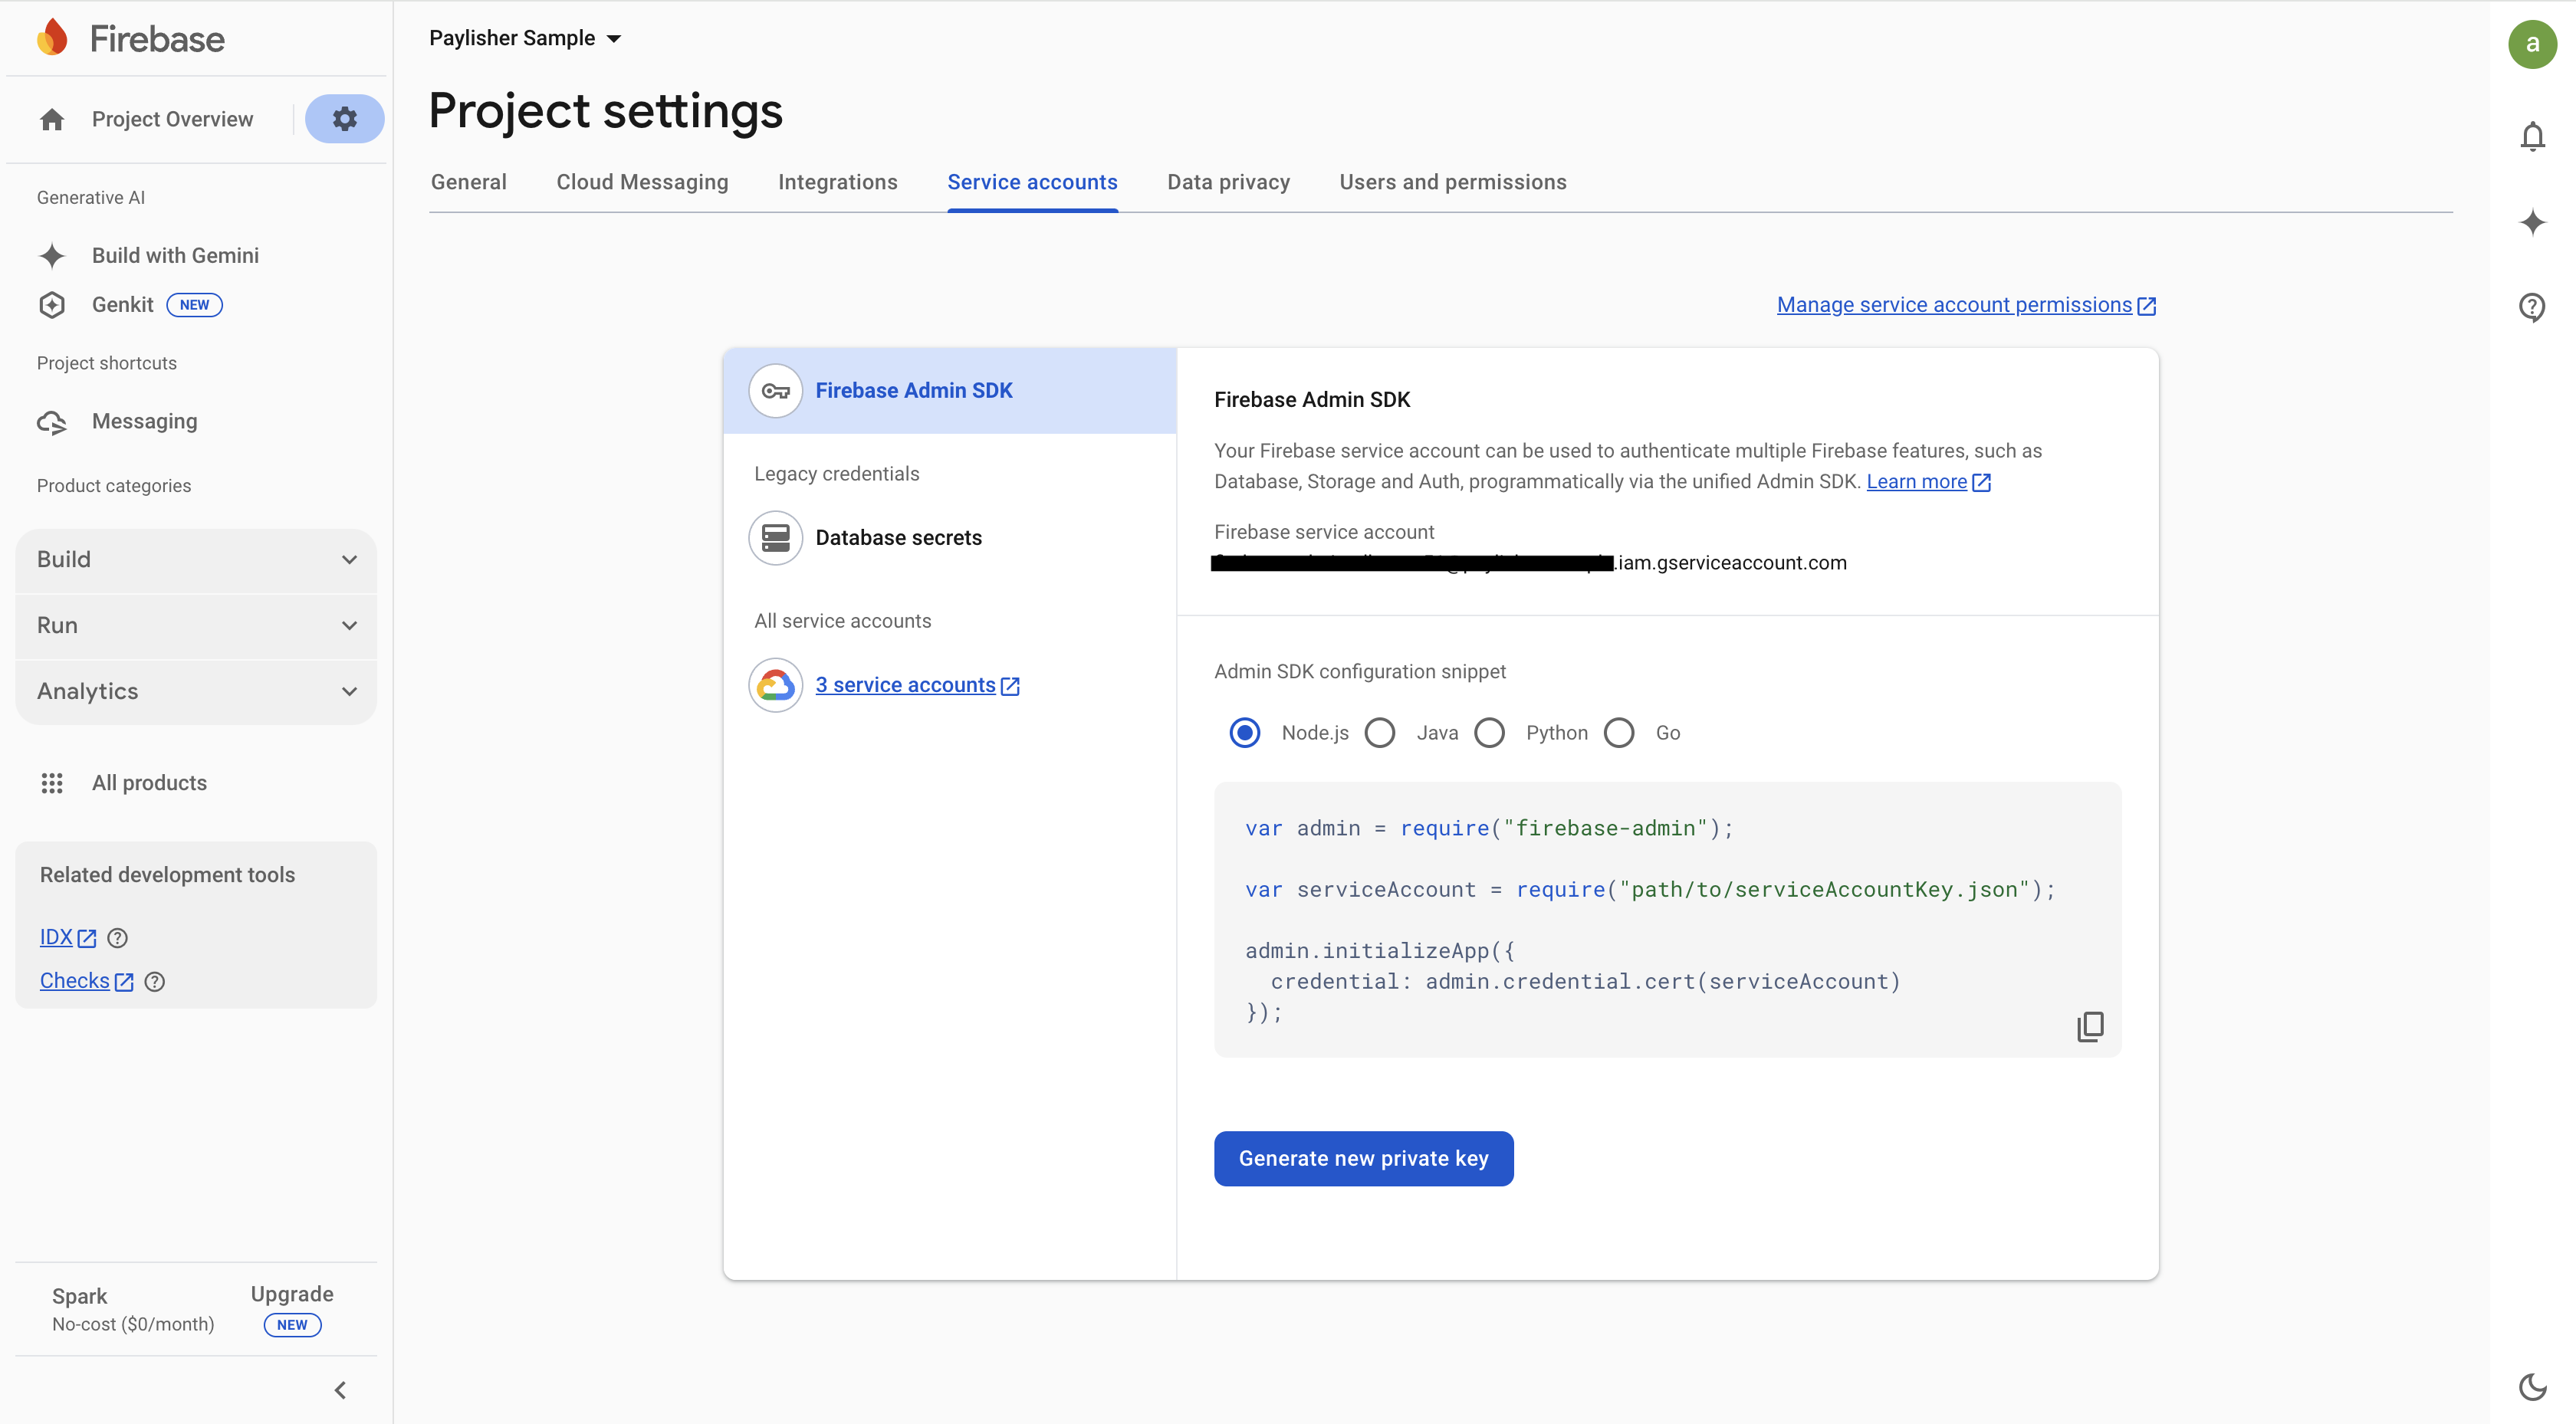This screenshot has height=1424, width=2576.
Task: Click the external-link icon beside Manage permissions
Action: point(2146,306)
